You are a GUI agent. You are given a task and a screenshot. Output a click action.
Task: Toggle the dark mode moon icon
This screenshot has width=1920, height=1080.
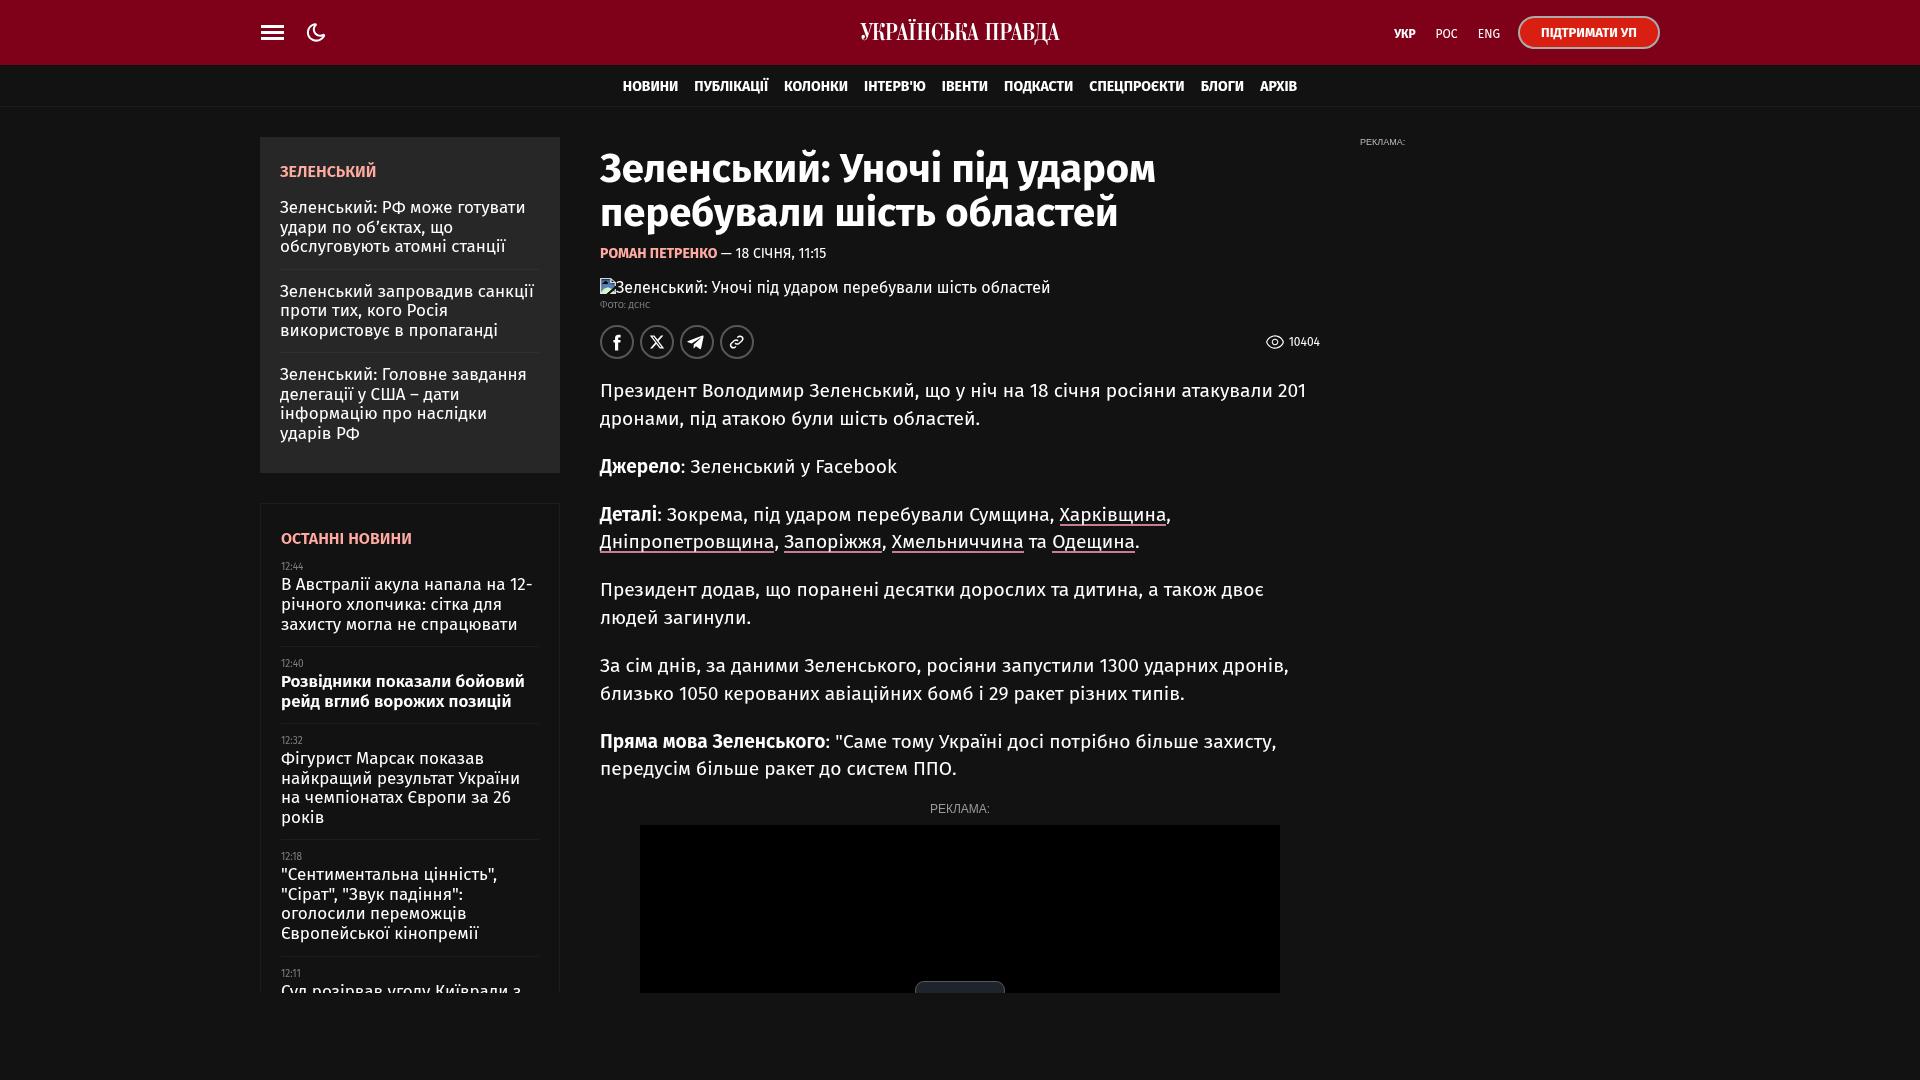[316, 33]
